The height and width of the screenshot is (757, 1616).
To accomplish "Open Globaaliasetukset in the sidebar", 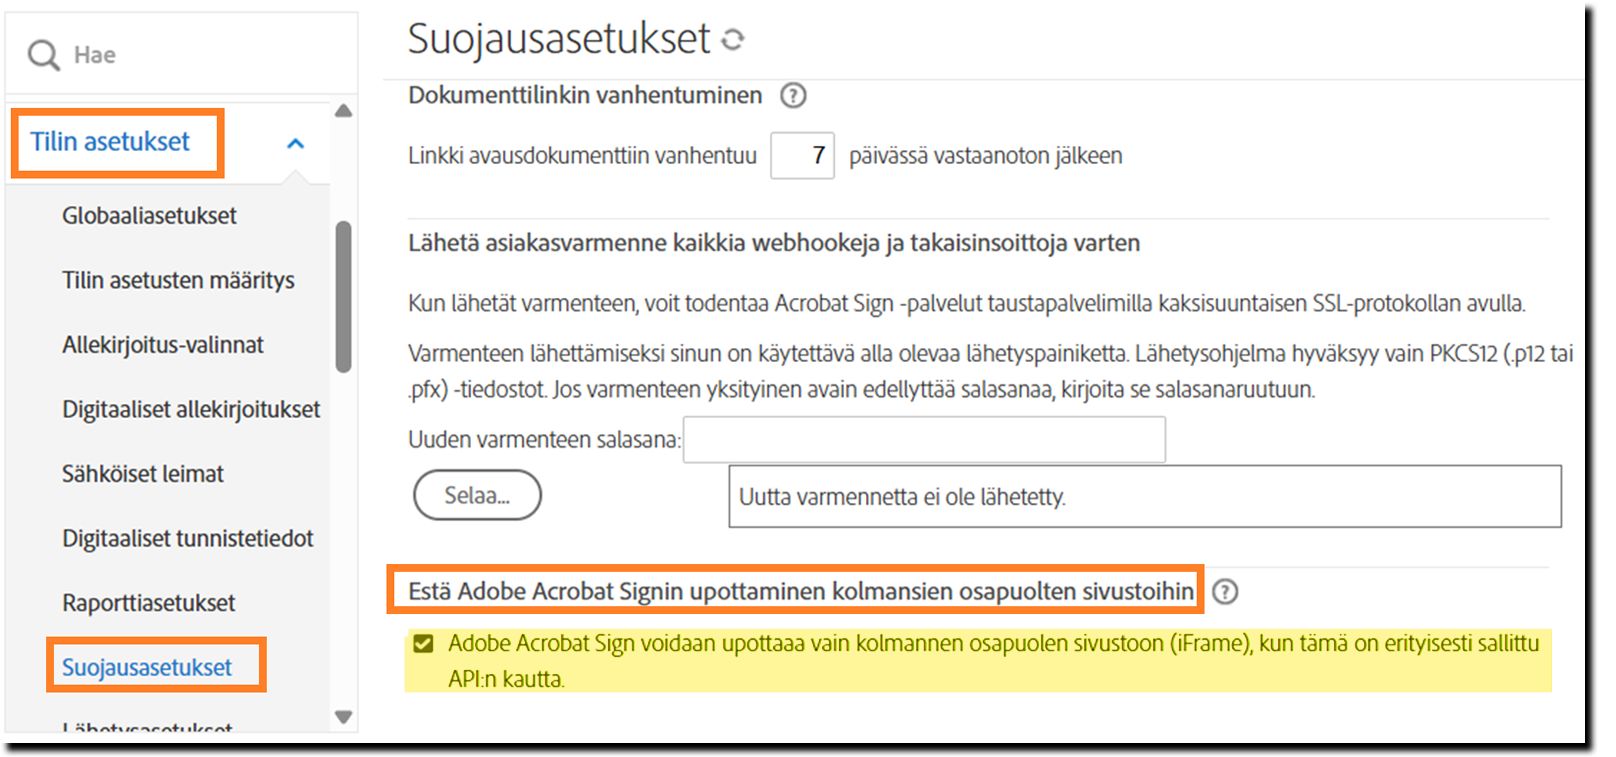I will click(x=149, y=216).
